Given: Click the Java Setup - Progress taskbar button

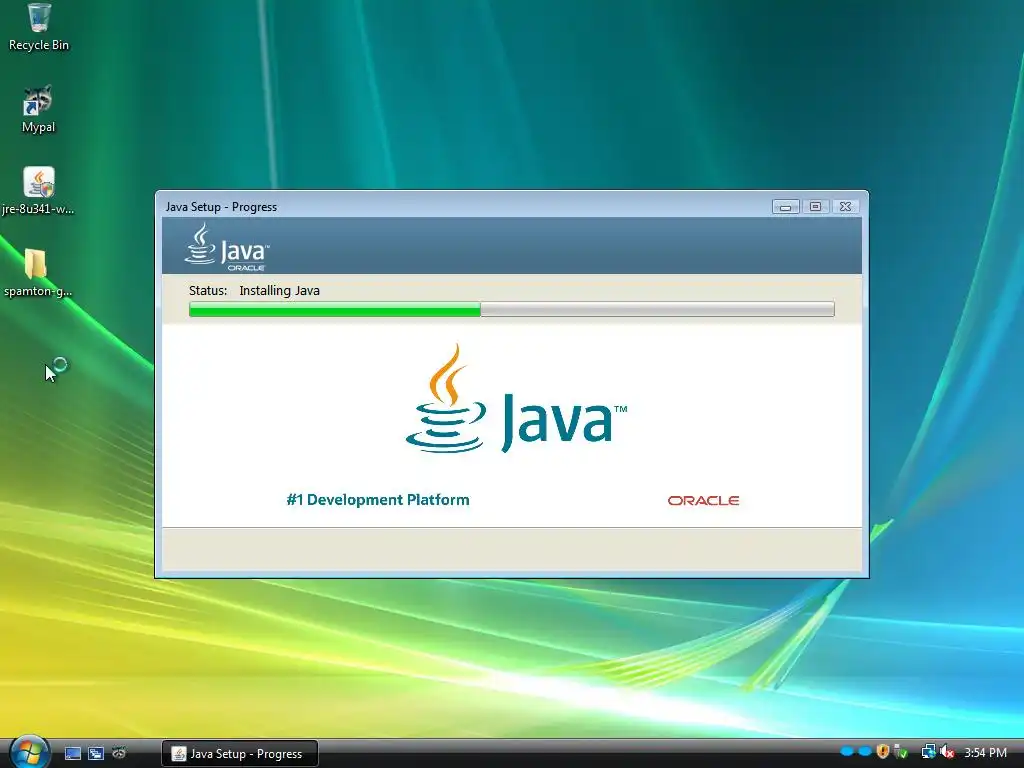Looking at the screenshot, I should 240,754.
